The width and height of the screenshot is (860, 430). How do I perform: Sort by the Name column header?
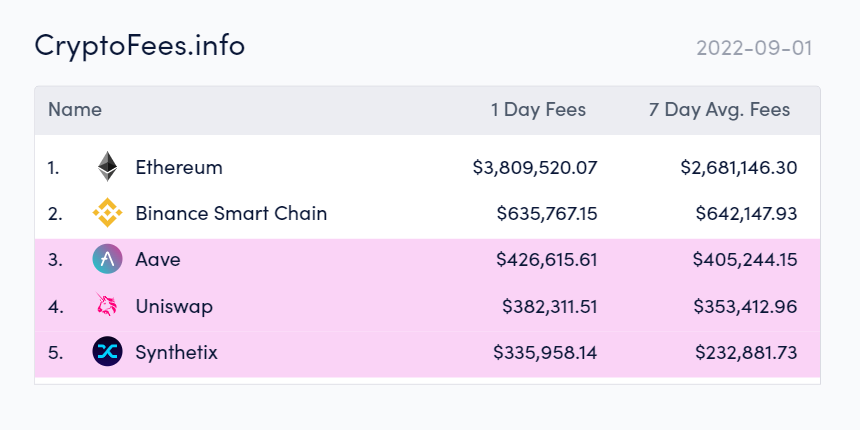pyautogui.click(x=75, y=110)
